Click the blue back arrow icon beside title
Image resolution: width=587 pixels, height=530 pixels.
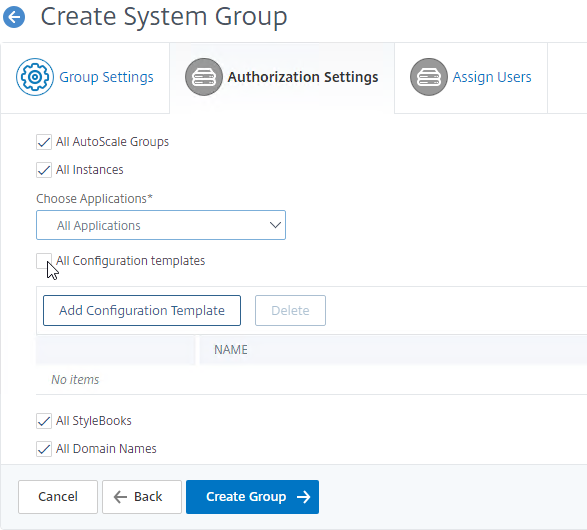pyautogui.click(x=14, y=17)
